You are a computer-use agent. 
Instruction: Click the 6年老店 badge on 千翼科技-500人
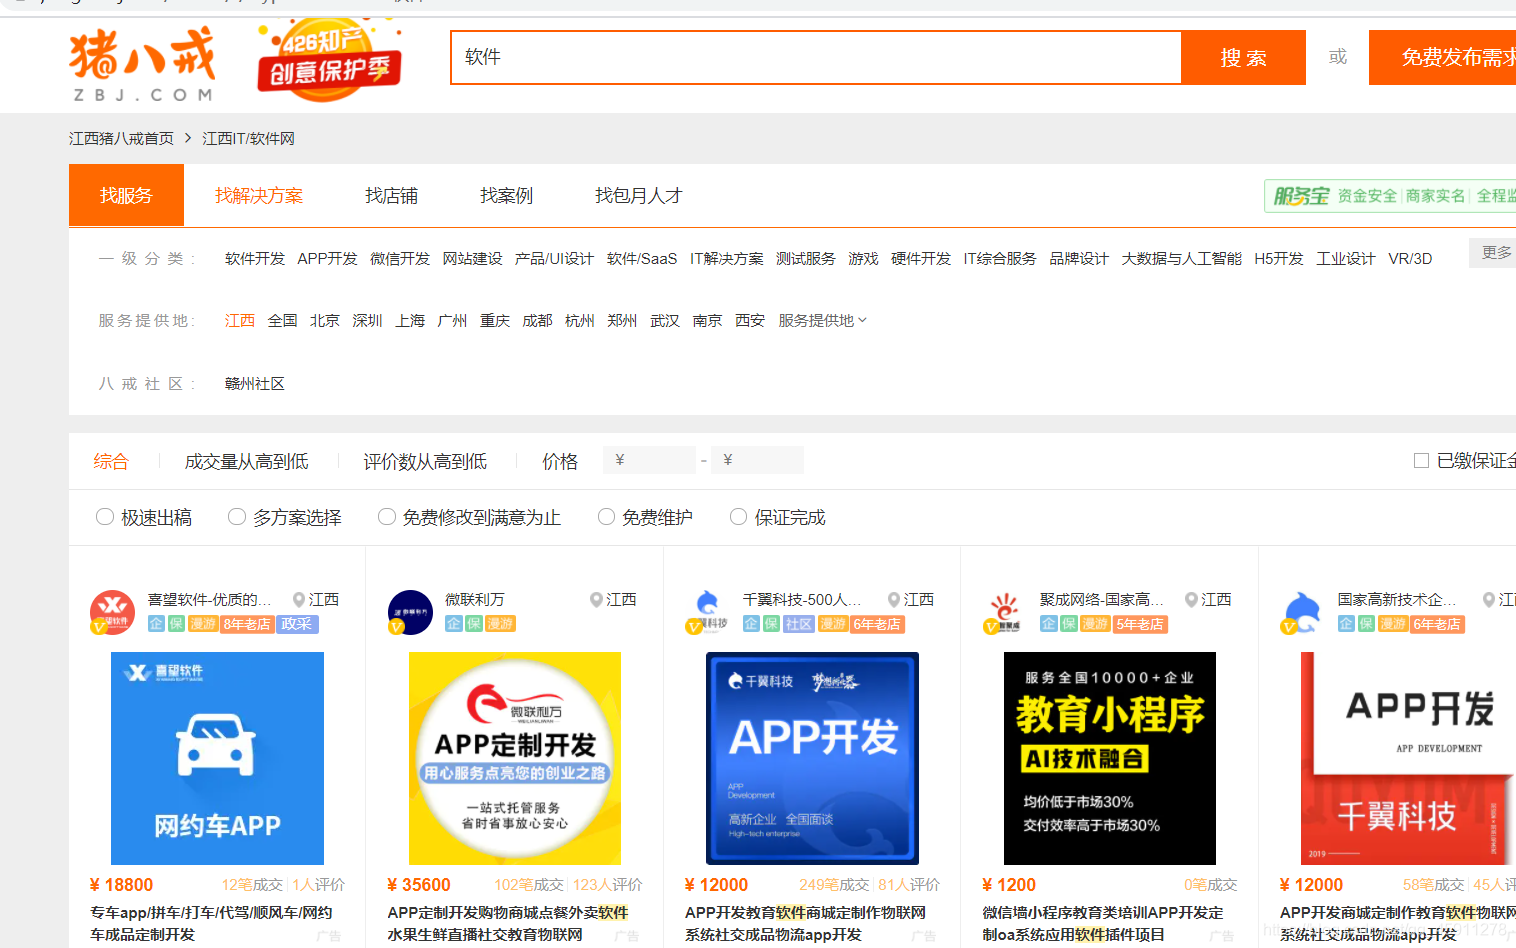[x=877, y=624]
